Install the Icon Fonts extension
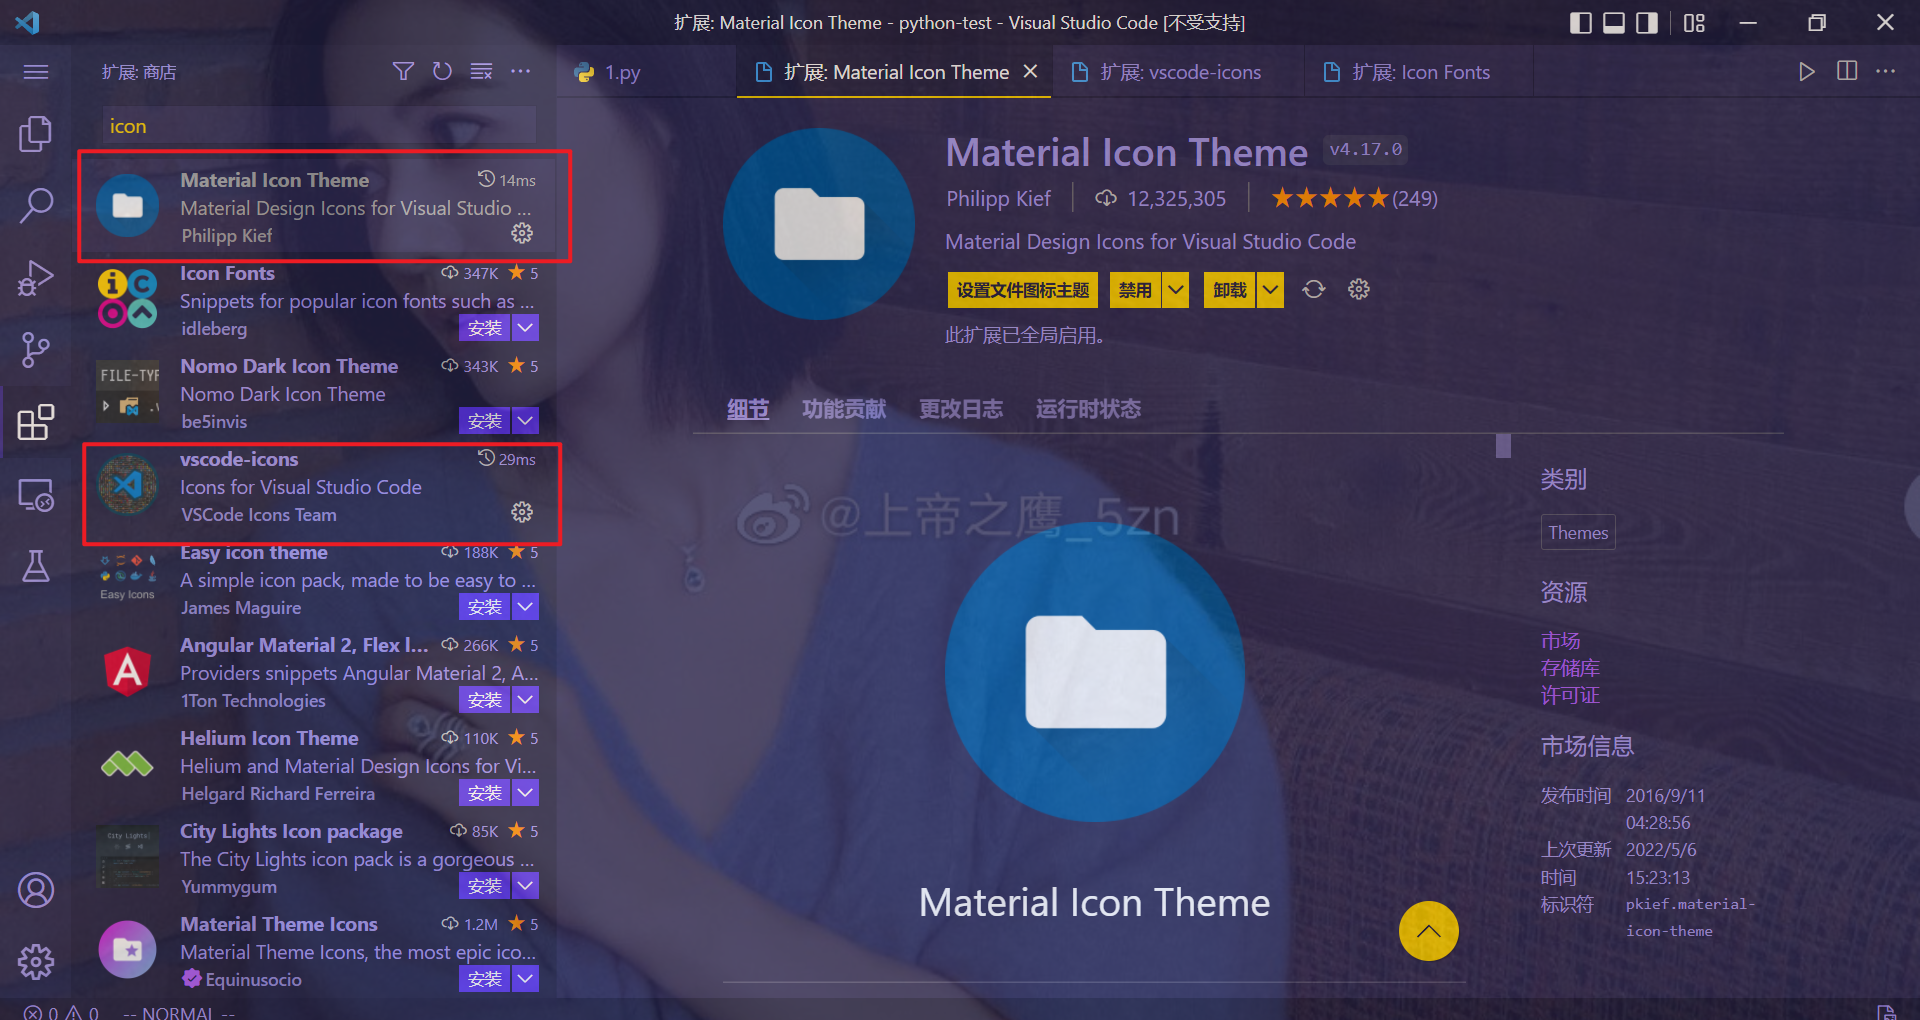Image resolution: width=1920 pixels, height=1020 pixels. pyautogui.click(x=485, y=327)
